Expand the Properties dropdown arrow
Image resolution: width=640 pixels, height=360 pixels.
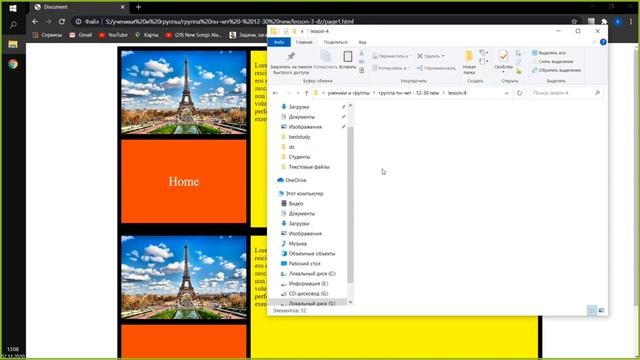503,72
